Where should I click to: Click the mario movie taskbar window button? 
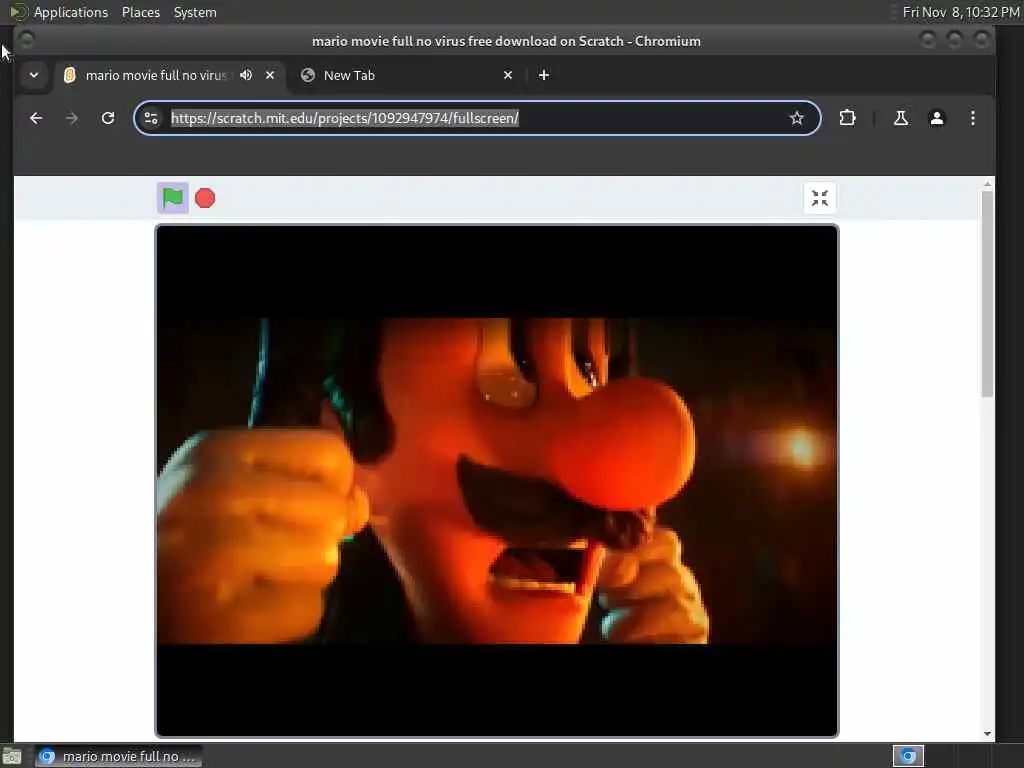pos(118,756)
